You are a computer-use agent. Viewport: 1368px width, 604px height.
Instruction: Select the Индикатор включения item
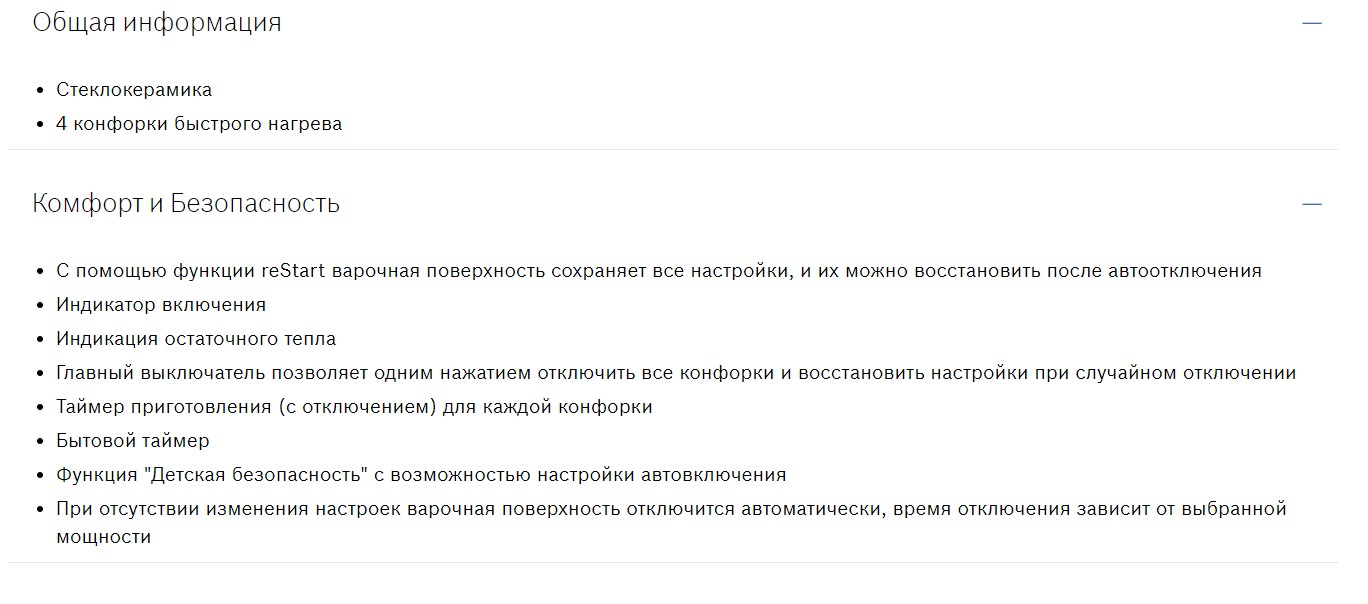tap(161, 305)
